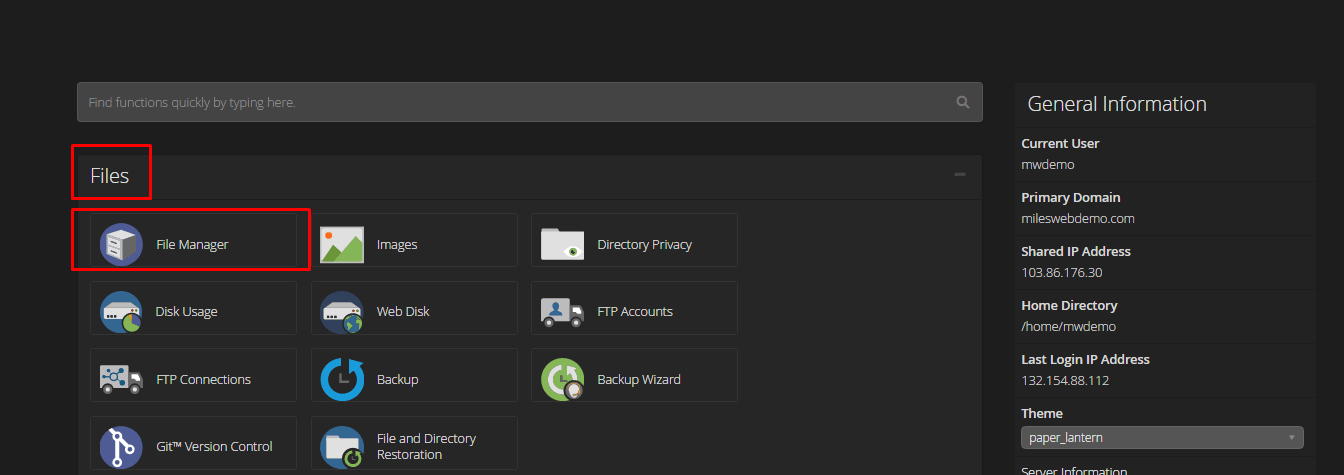This screenshot has height=475, width=1344.
Task: Open the Images icon
Action: [341, 244]
